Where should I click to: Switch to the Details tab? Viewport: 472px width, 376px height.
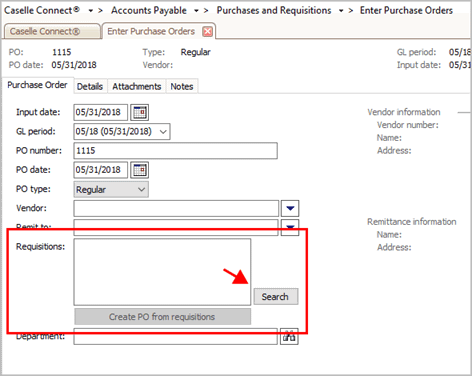pyautogui.click(x=90, y=87)
